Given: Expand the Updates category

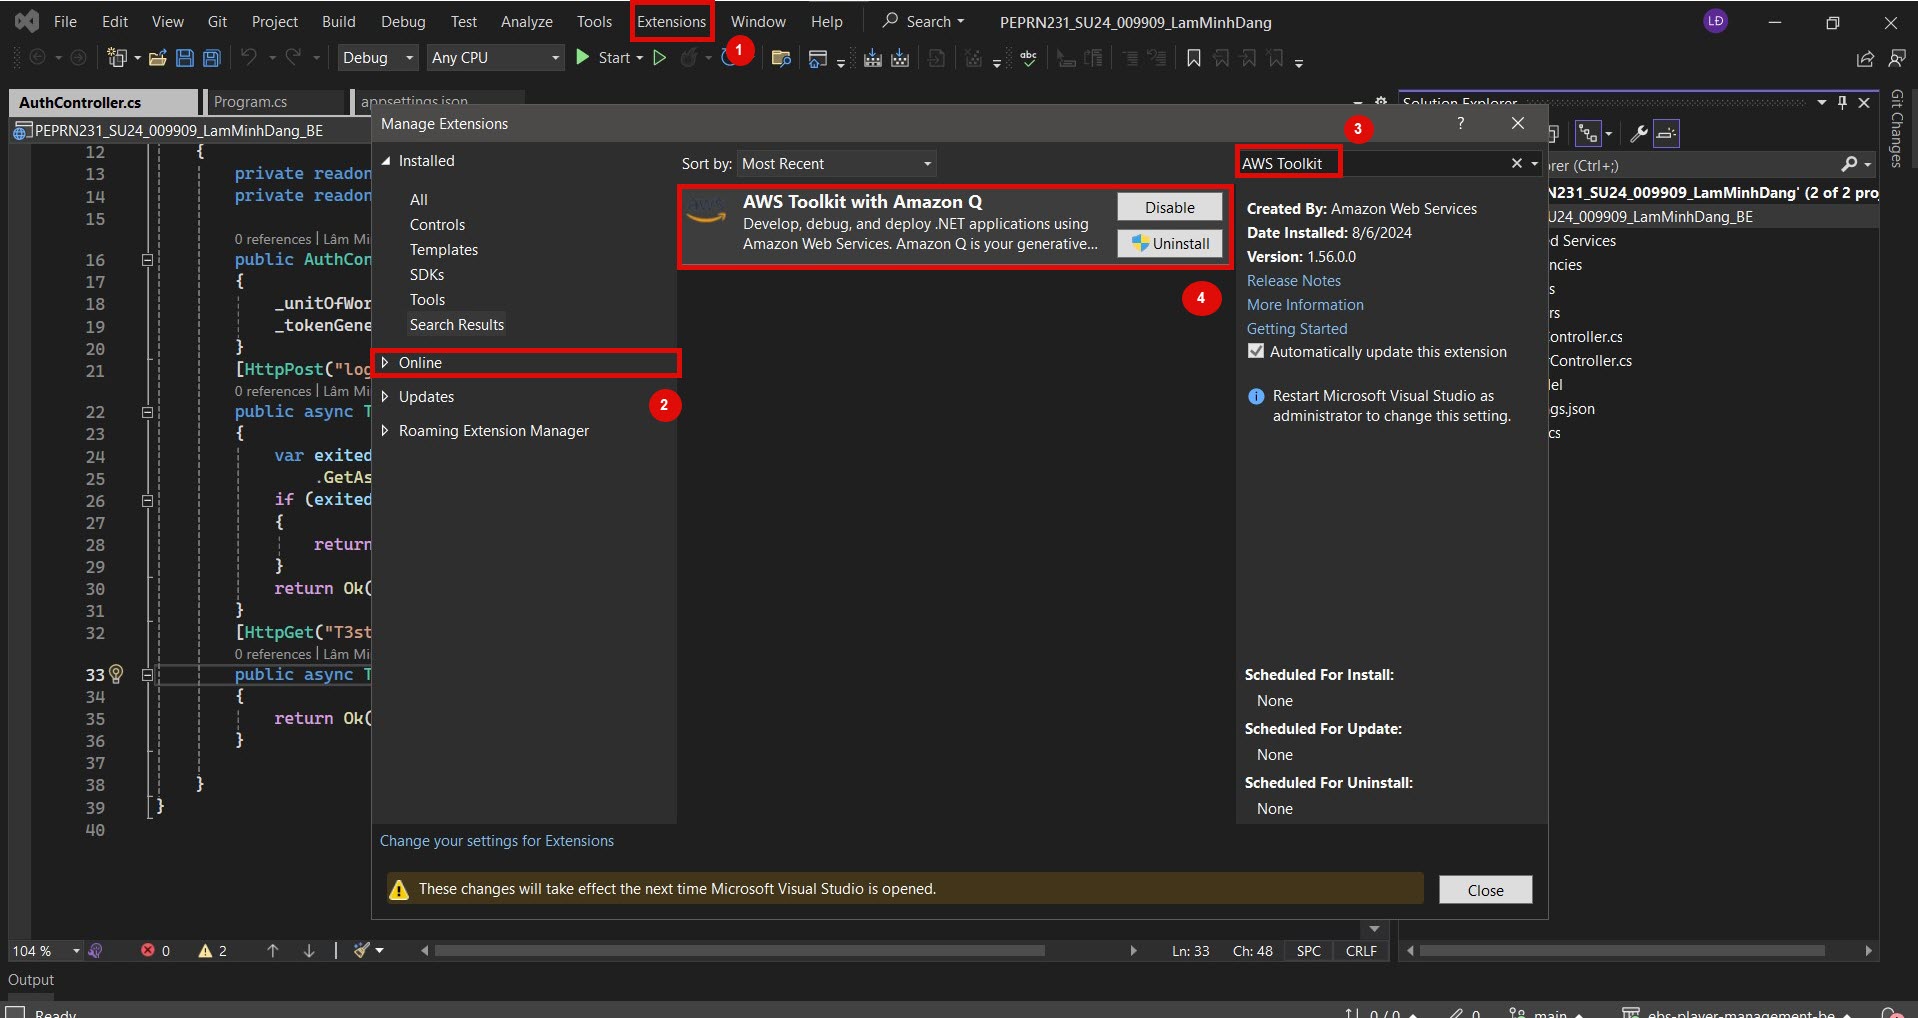Looking at the screenshot, I should coord(385,396).
